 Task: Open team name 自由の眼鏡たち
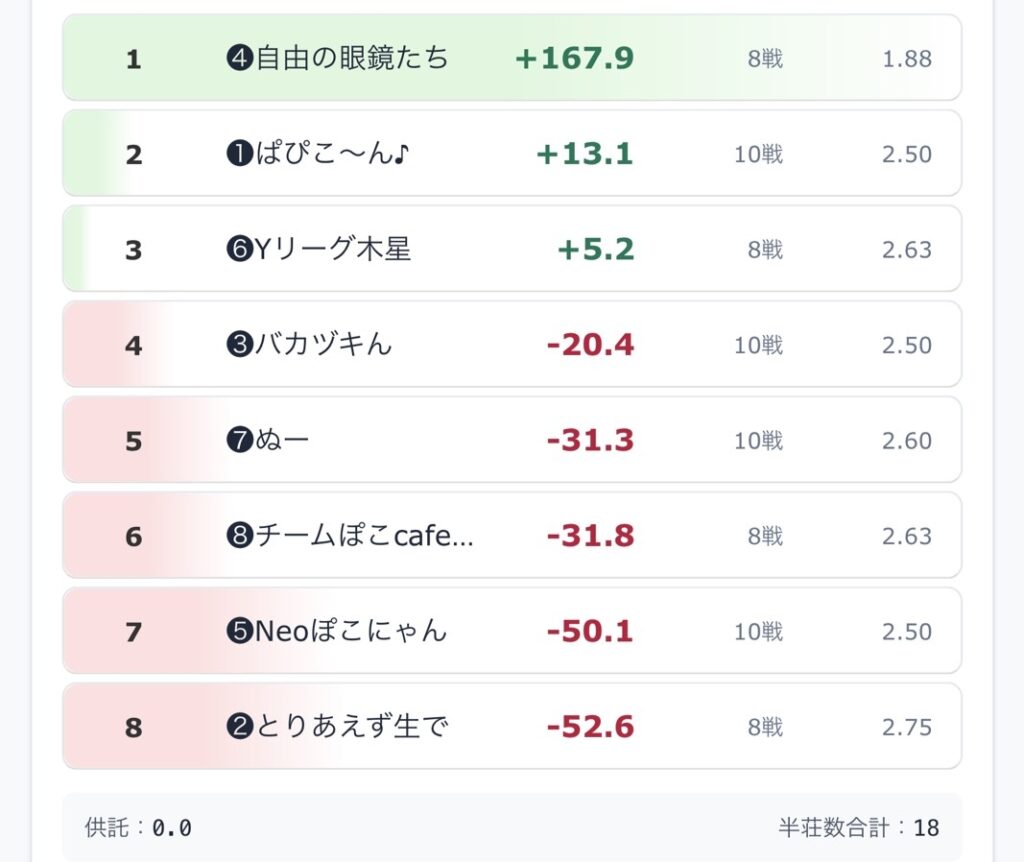tap(352, 58)
